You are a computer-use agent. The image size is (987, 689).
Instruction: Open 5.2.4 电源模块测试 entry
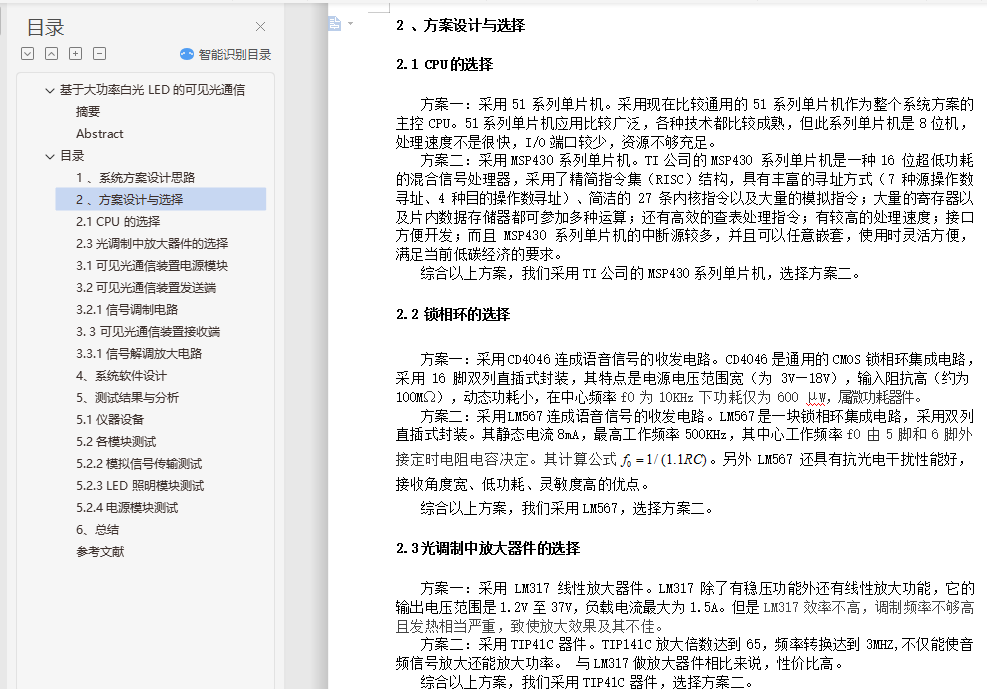(x=127, y=508)
